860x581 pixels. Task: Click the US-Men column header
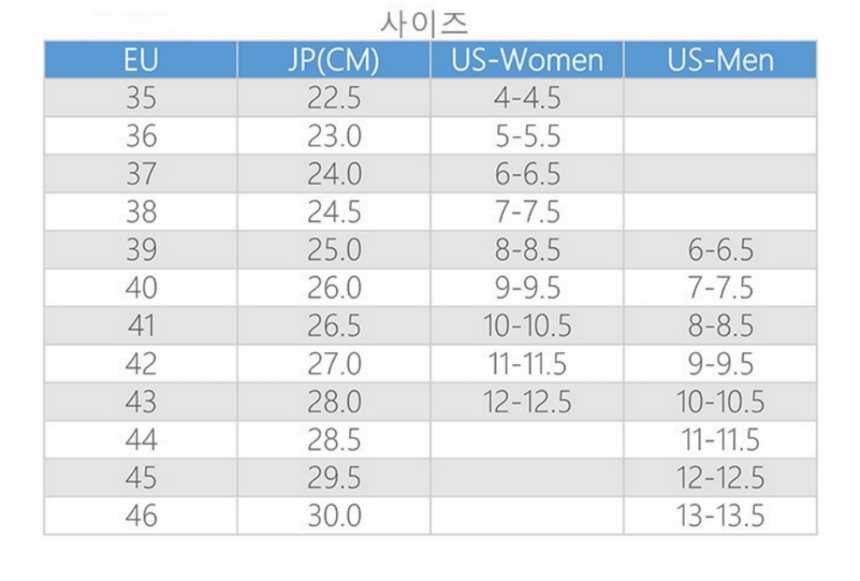click(x=720, y=60)
